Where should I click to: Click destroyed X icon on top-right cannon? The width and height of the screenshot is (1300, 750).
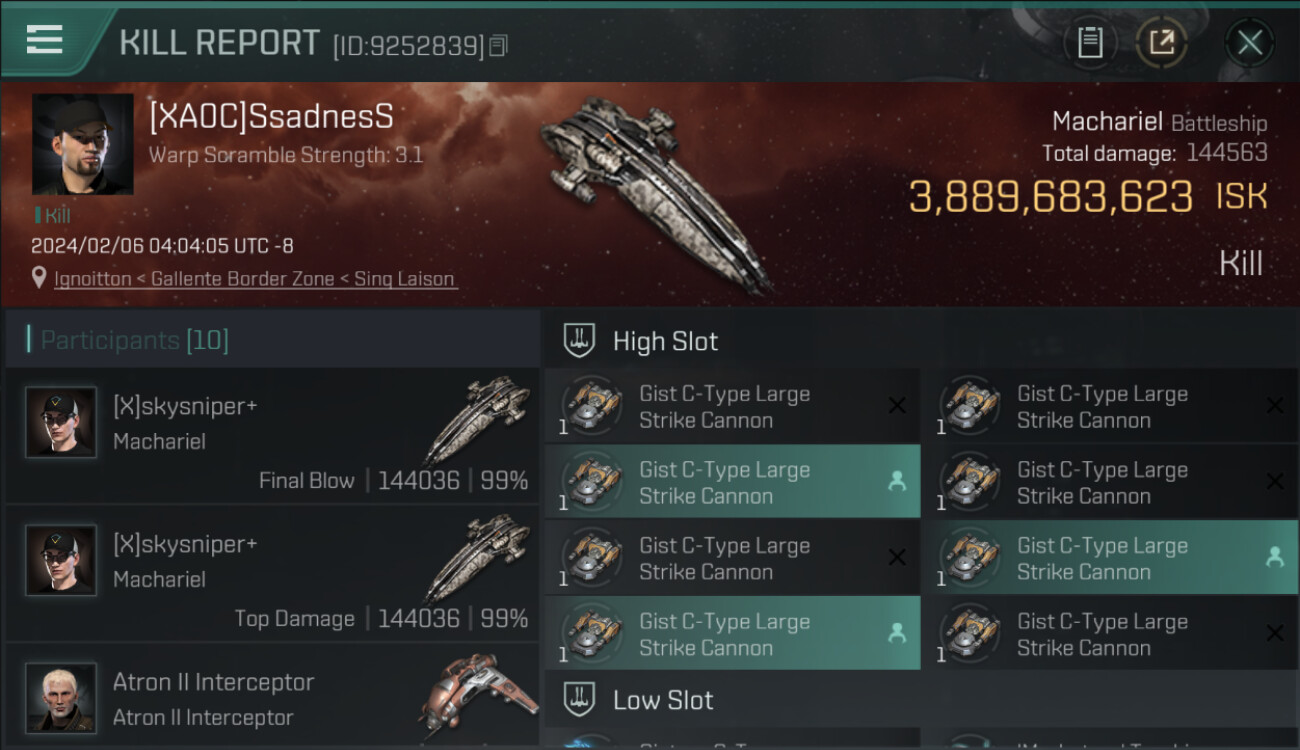[x=1275, y=405]
